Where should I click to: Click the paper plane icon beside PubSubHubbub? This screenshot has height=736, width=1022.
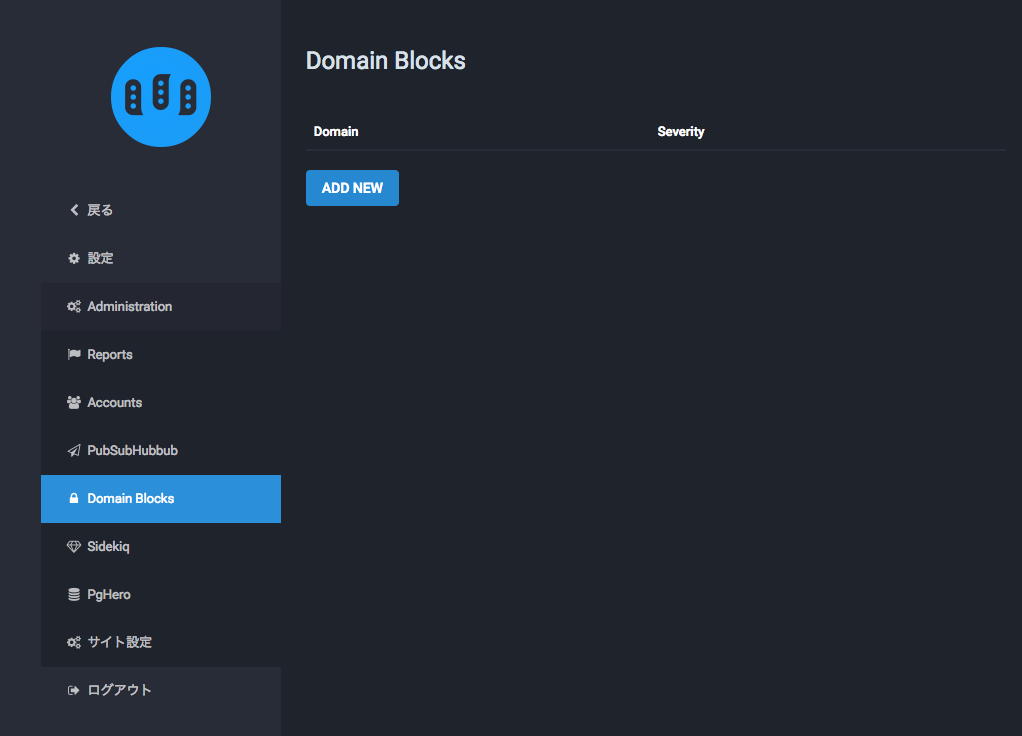pyautogui.click(x=74, y=450)
